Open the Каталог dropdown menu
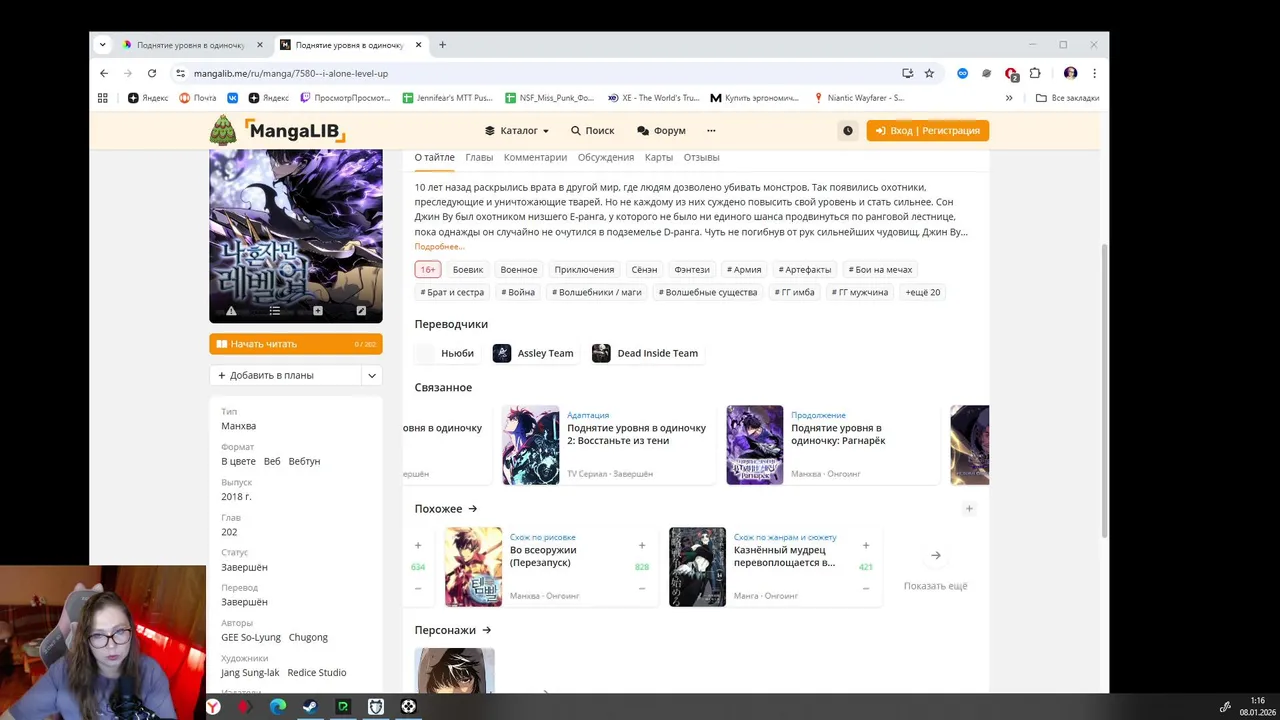 pos(517,130)
